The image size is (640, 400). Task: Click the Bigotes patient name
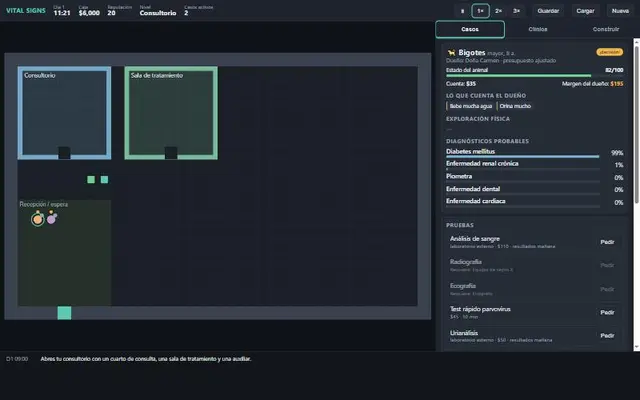[471, 53]
